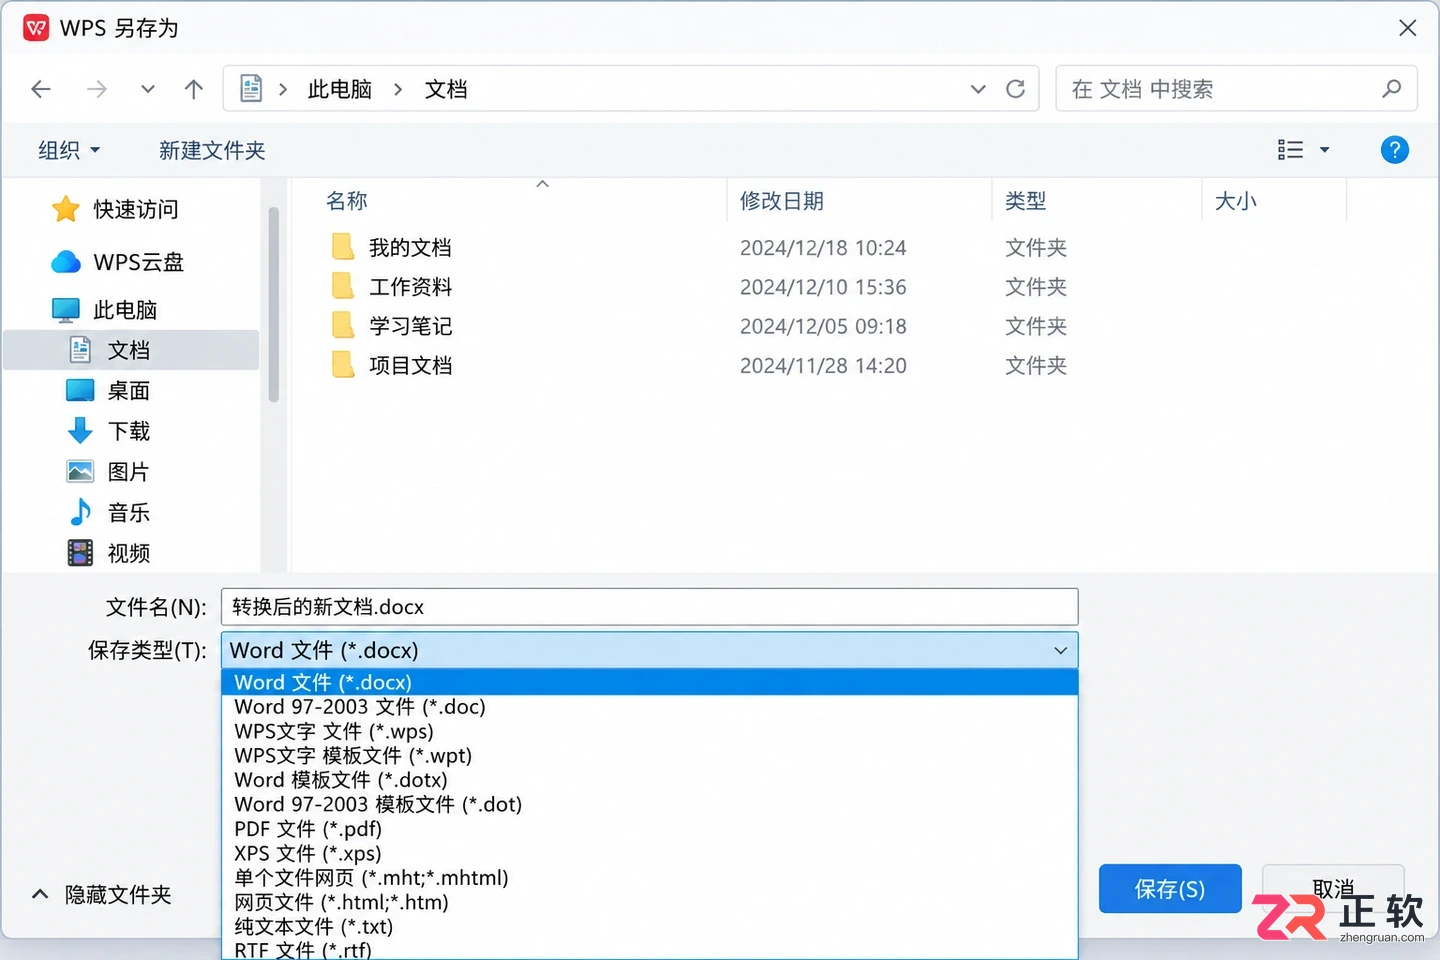Sort files by 名称 column
The width and height of the screenshot is (1440, 960).
pyautogui.click(x=347, y=201)
